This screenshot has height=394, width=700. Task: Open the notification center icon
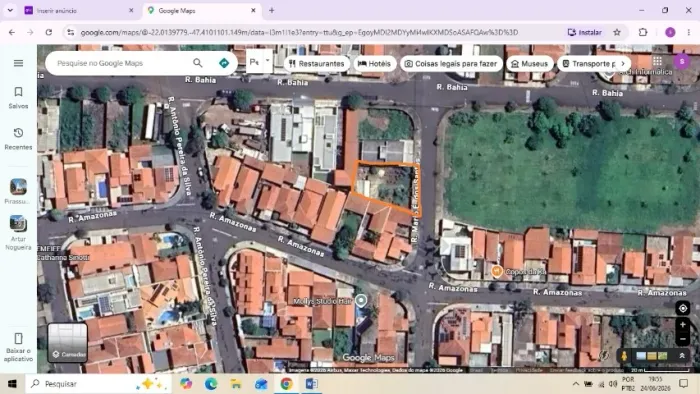click(x=683, y=384)
